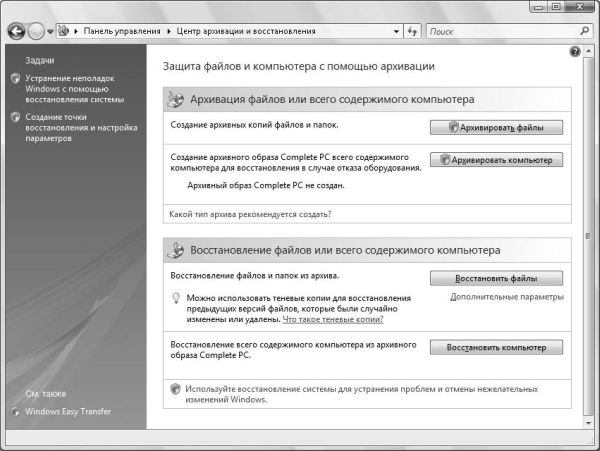600x451 pixels.
Task: Close the window
Action: (x=580, y=7)
